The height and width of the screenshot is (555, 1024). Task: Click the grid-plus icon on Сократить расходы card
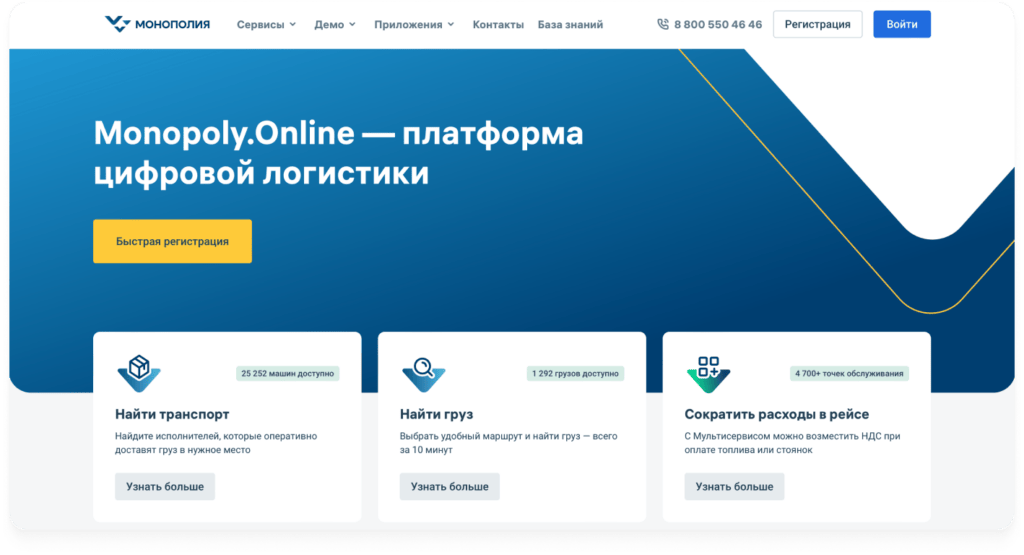pos(709,373)
